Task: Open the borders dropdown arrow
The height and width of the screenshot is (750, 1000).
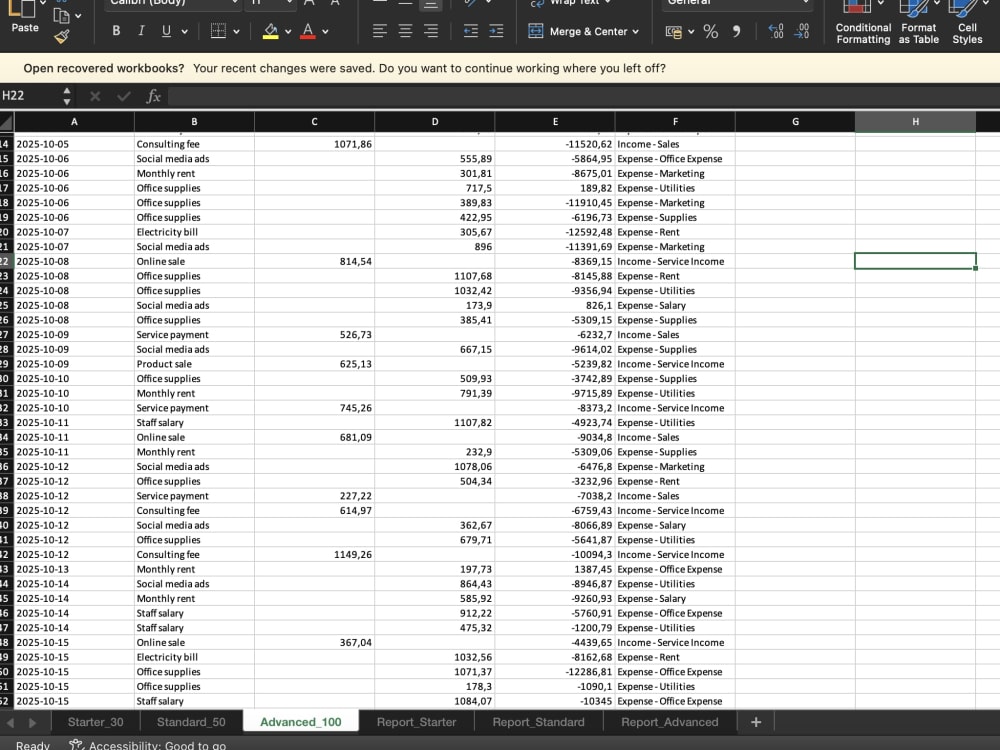Action: coord(237,31)
